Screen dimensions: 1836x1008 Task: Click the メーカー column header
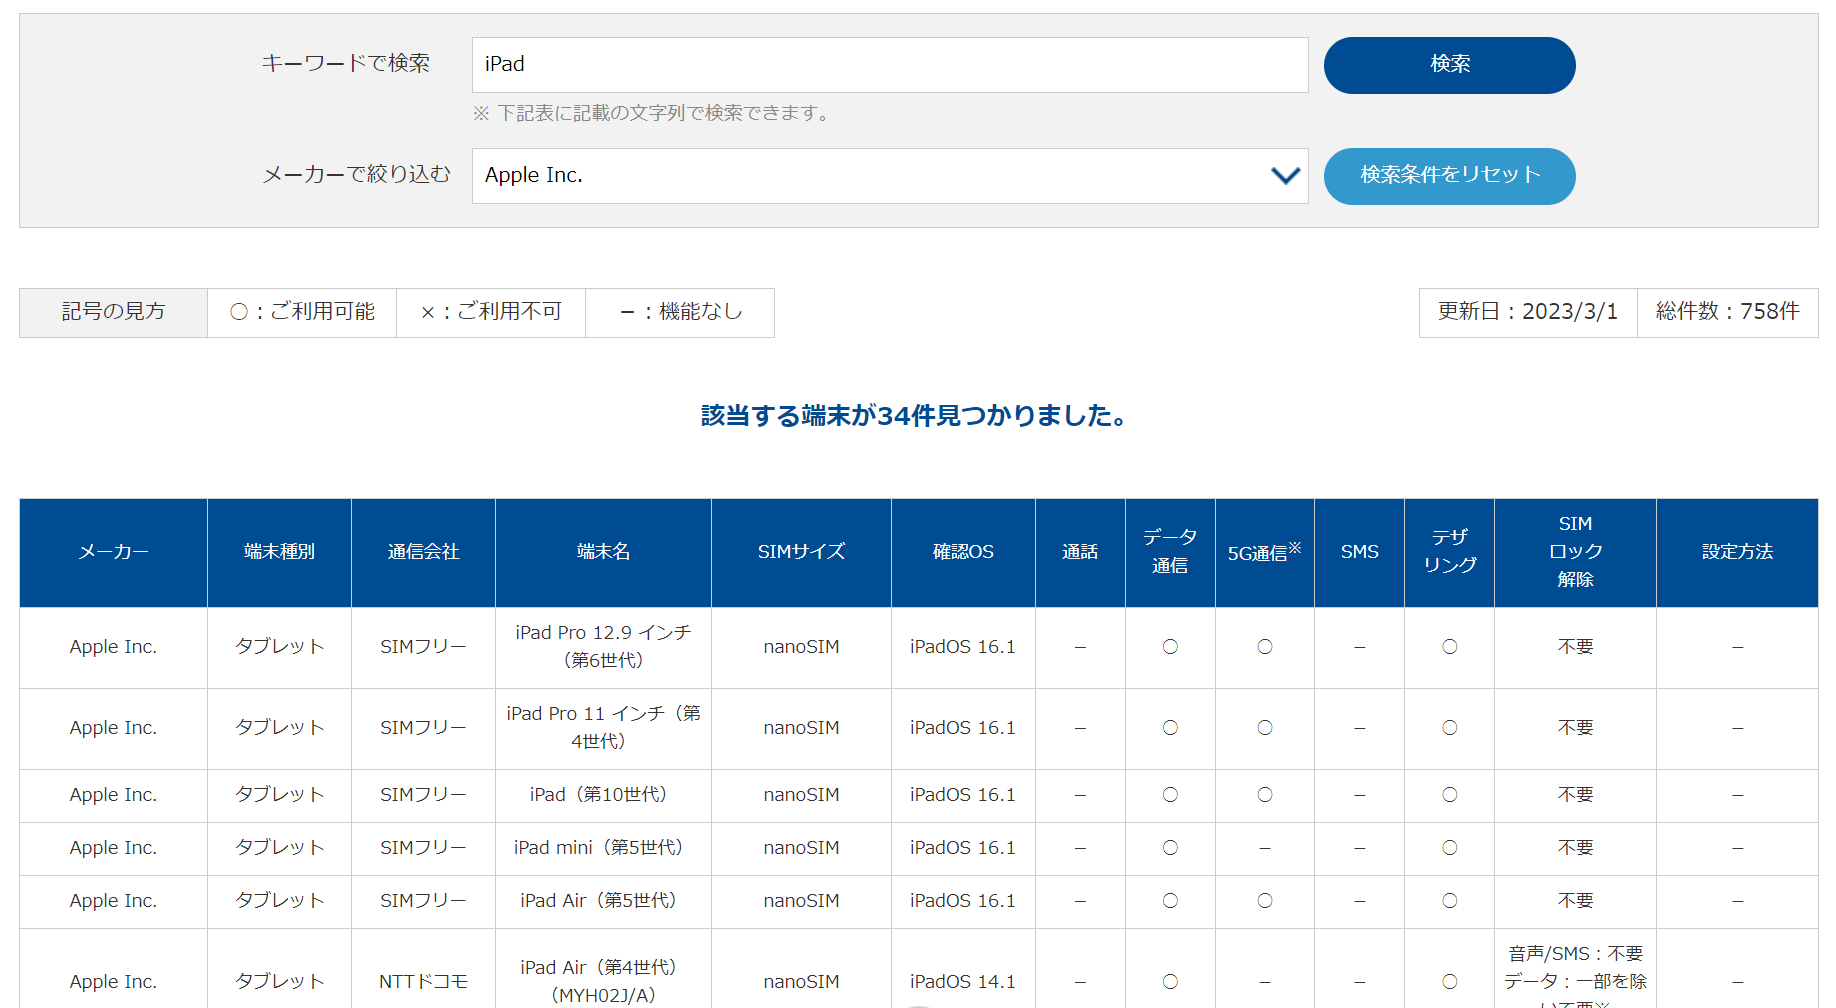pos(113,552)
